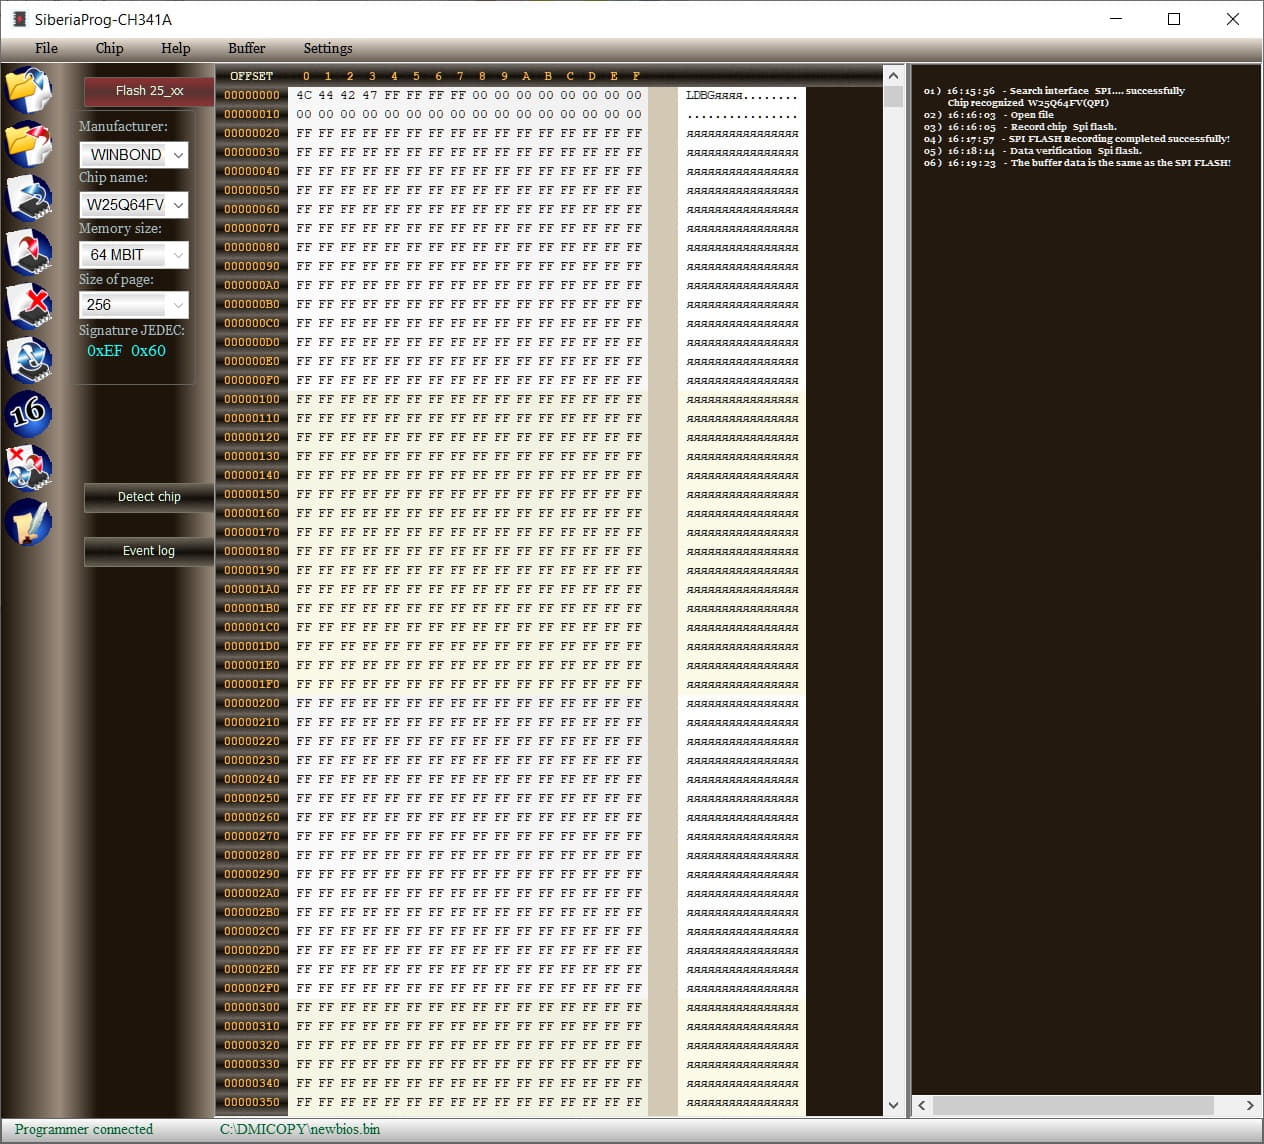Click the column header F in hex view
Image resolution: width=1264 pixels, height=1144 pixels.
636,76
